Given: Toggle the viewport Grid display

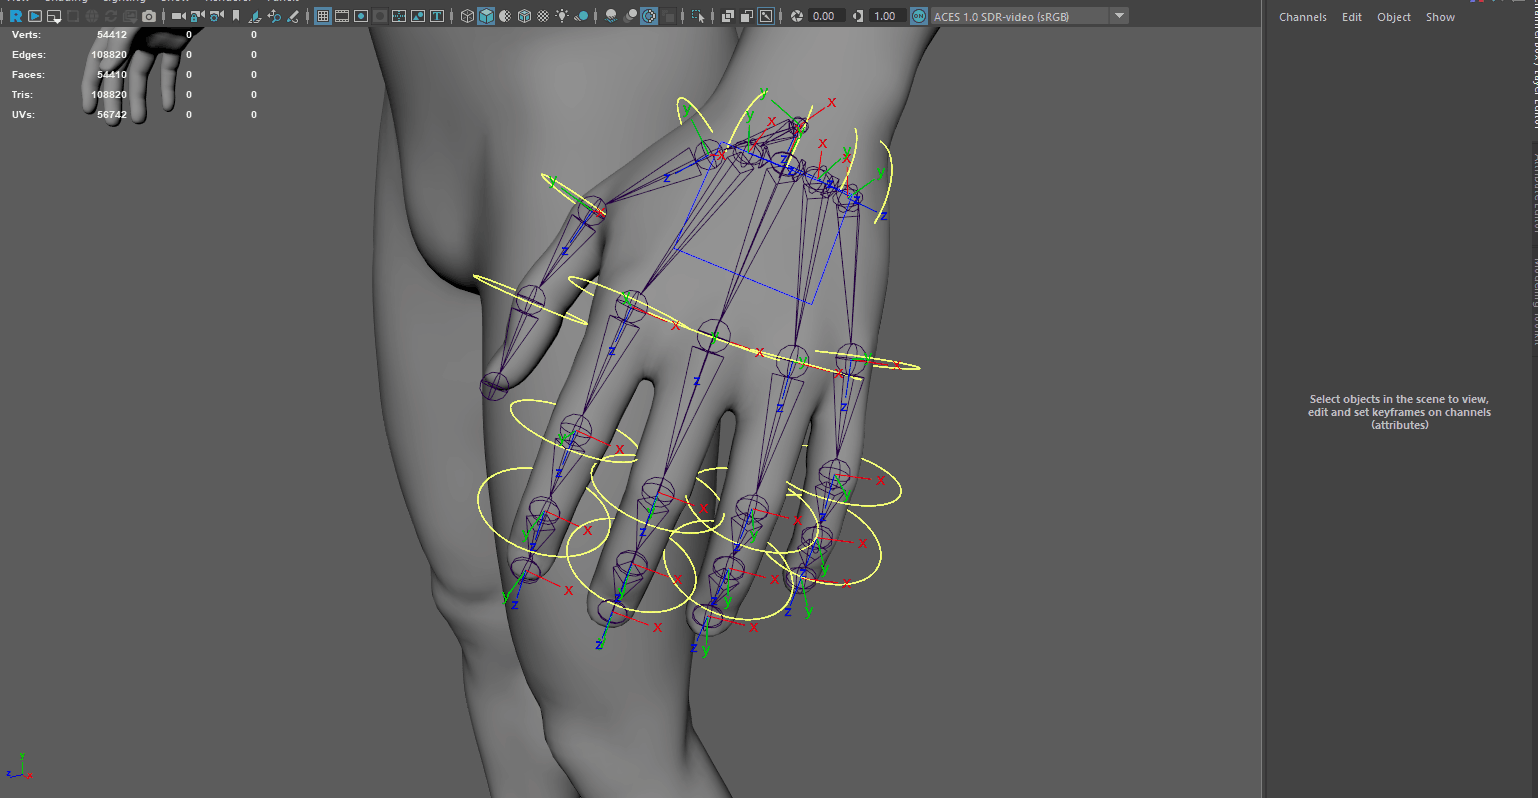Looking at the screenshot, I should [323, 16].
